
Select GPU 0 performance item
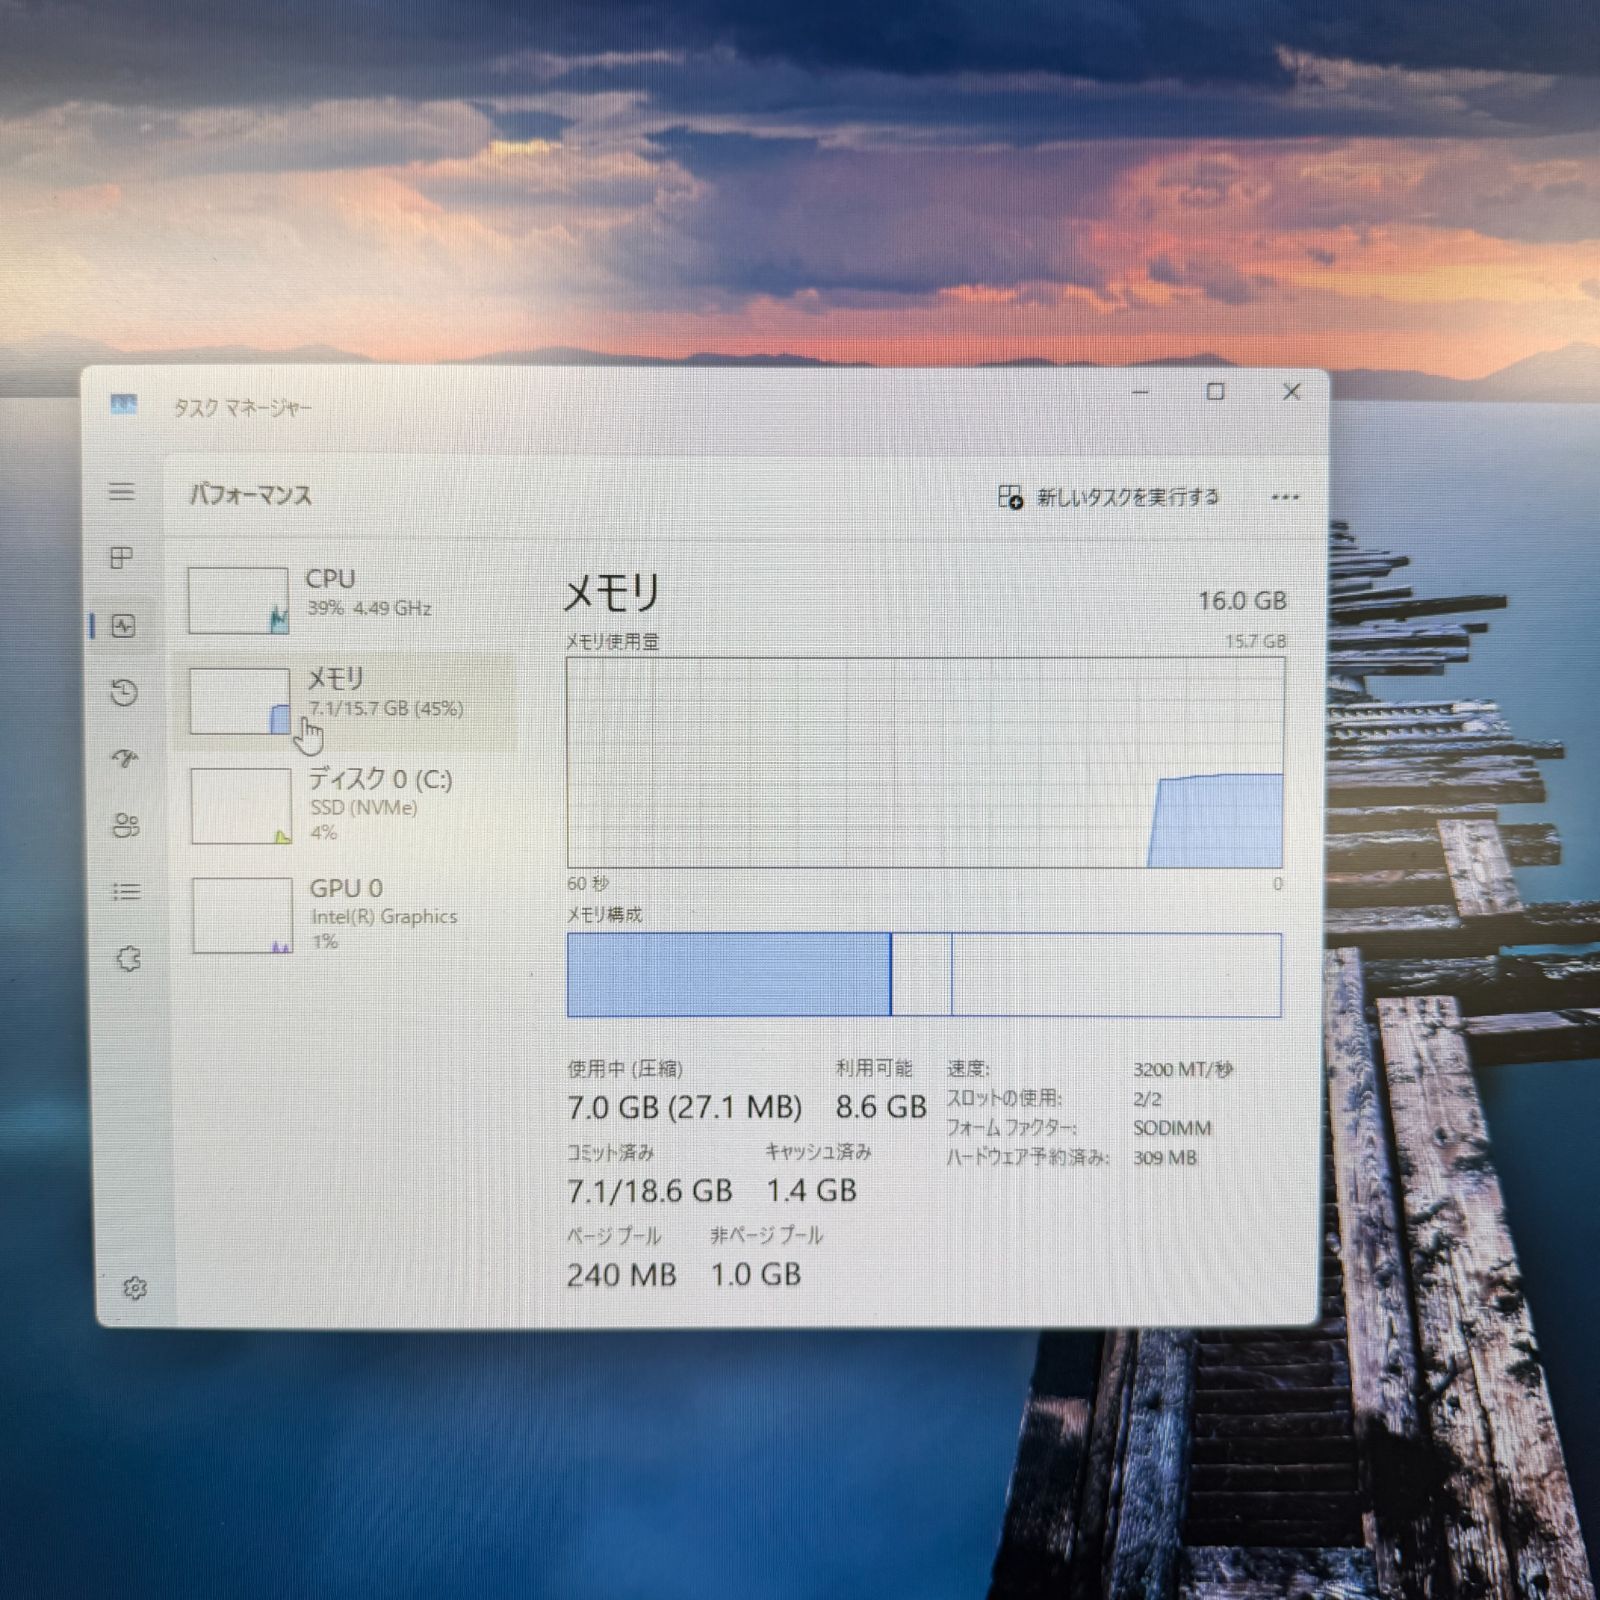coord(348,914)
